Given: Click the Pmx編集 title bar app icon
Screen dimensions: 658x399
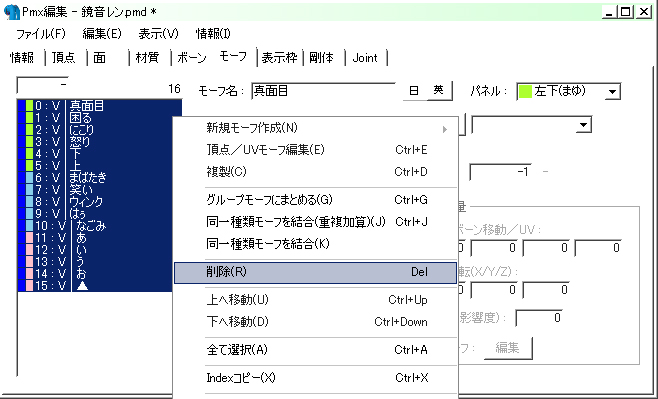Looking at the screenshot, I should pos(11,12).
